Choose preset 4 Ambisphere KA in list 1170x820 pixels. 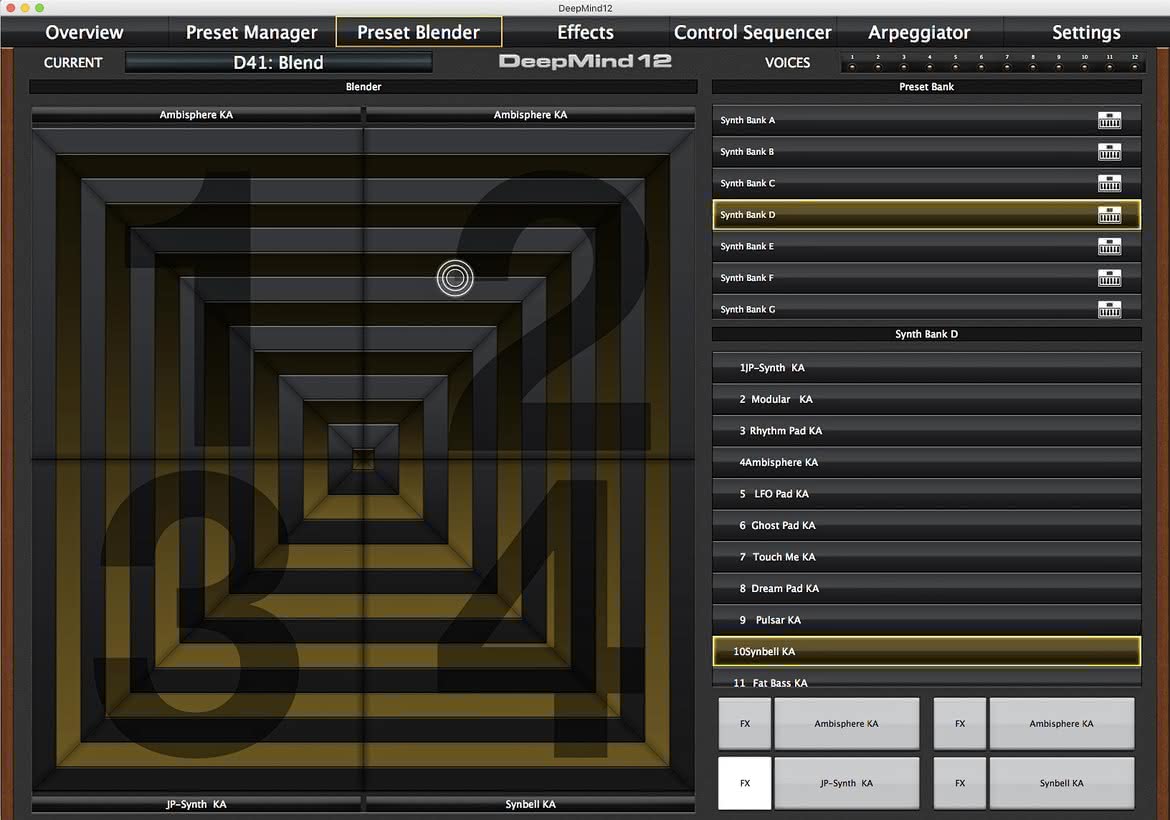pyautogui.click(x=927, y=463)
